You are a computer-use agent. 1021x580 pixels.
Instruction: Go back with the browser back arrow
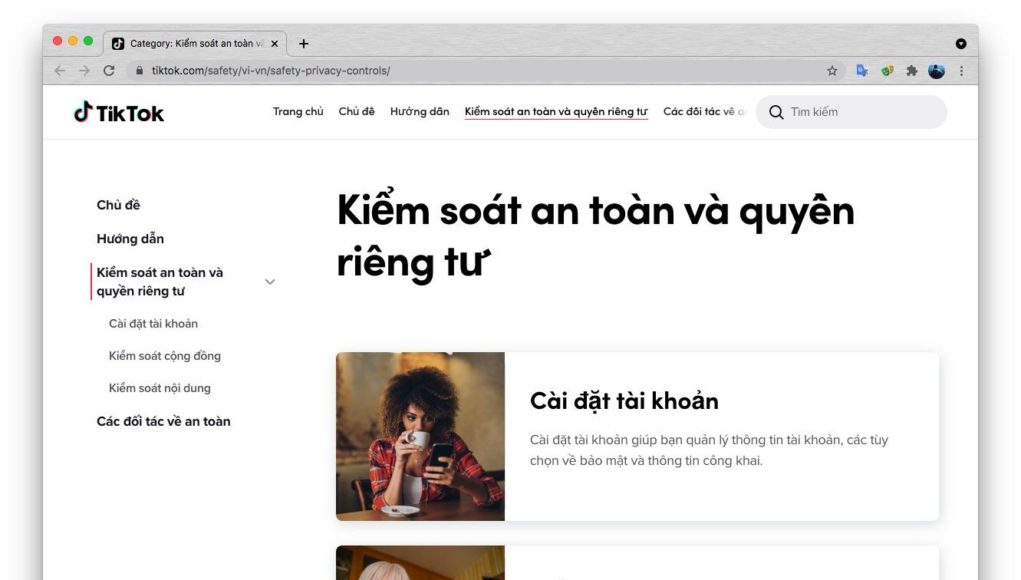pyautogui.click(x=60, y=70)
